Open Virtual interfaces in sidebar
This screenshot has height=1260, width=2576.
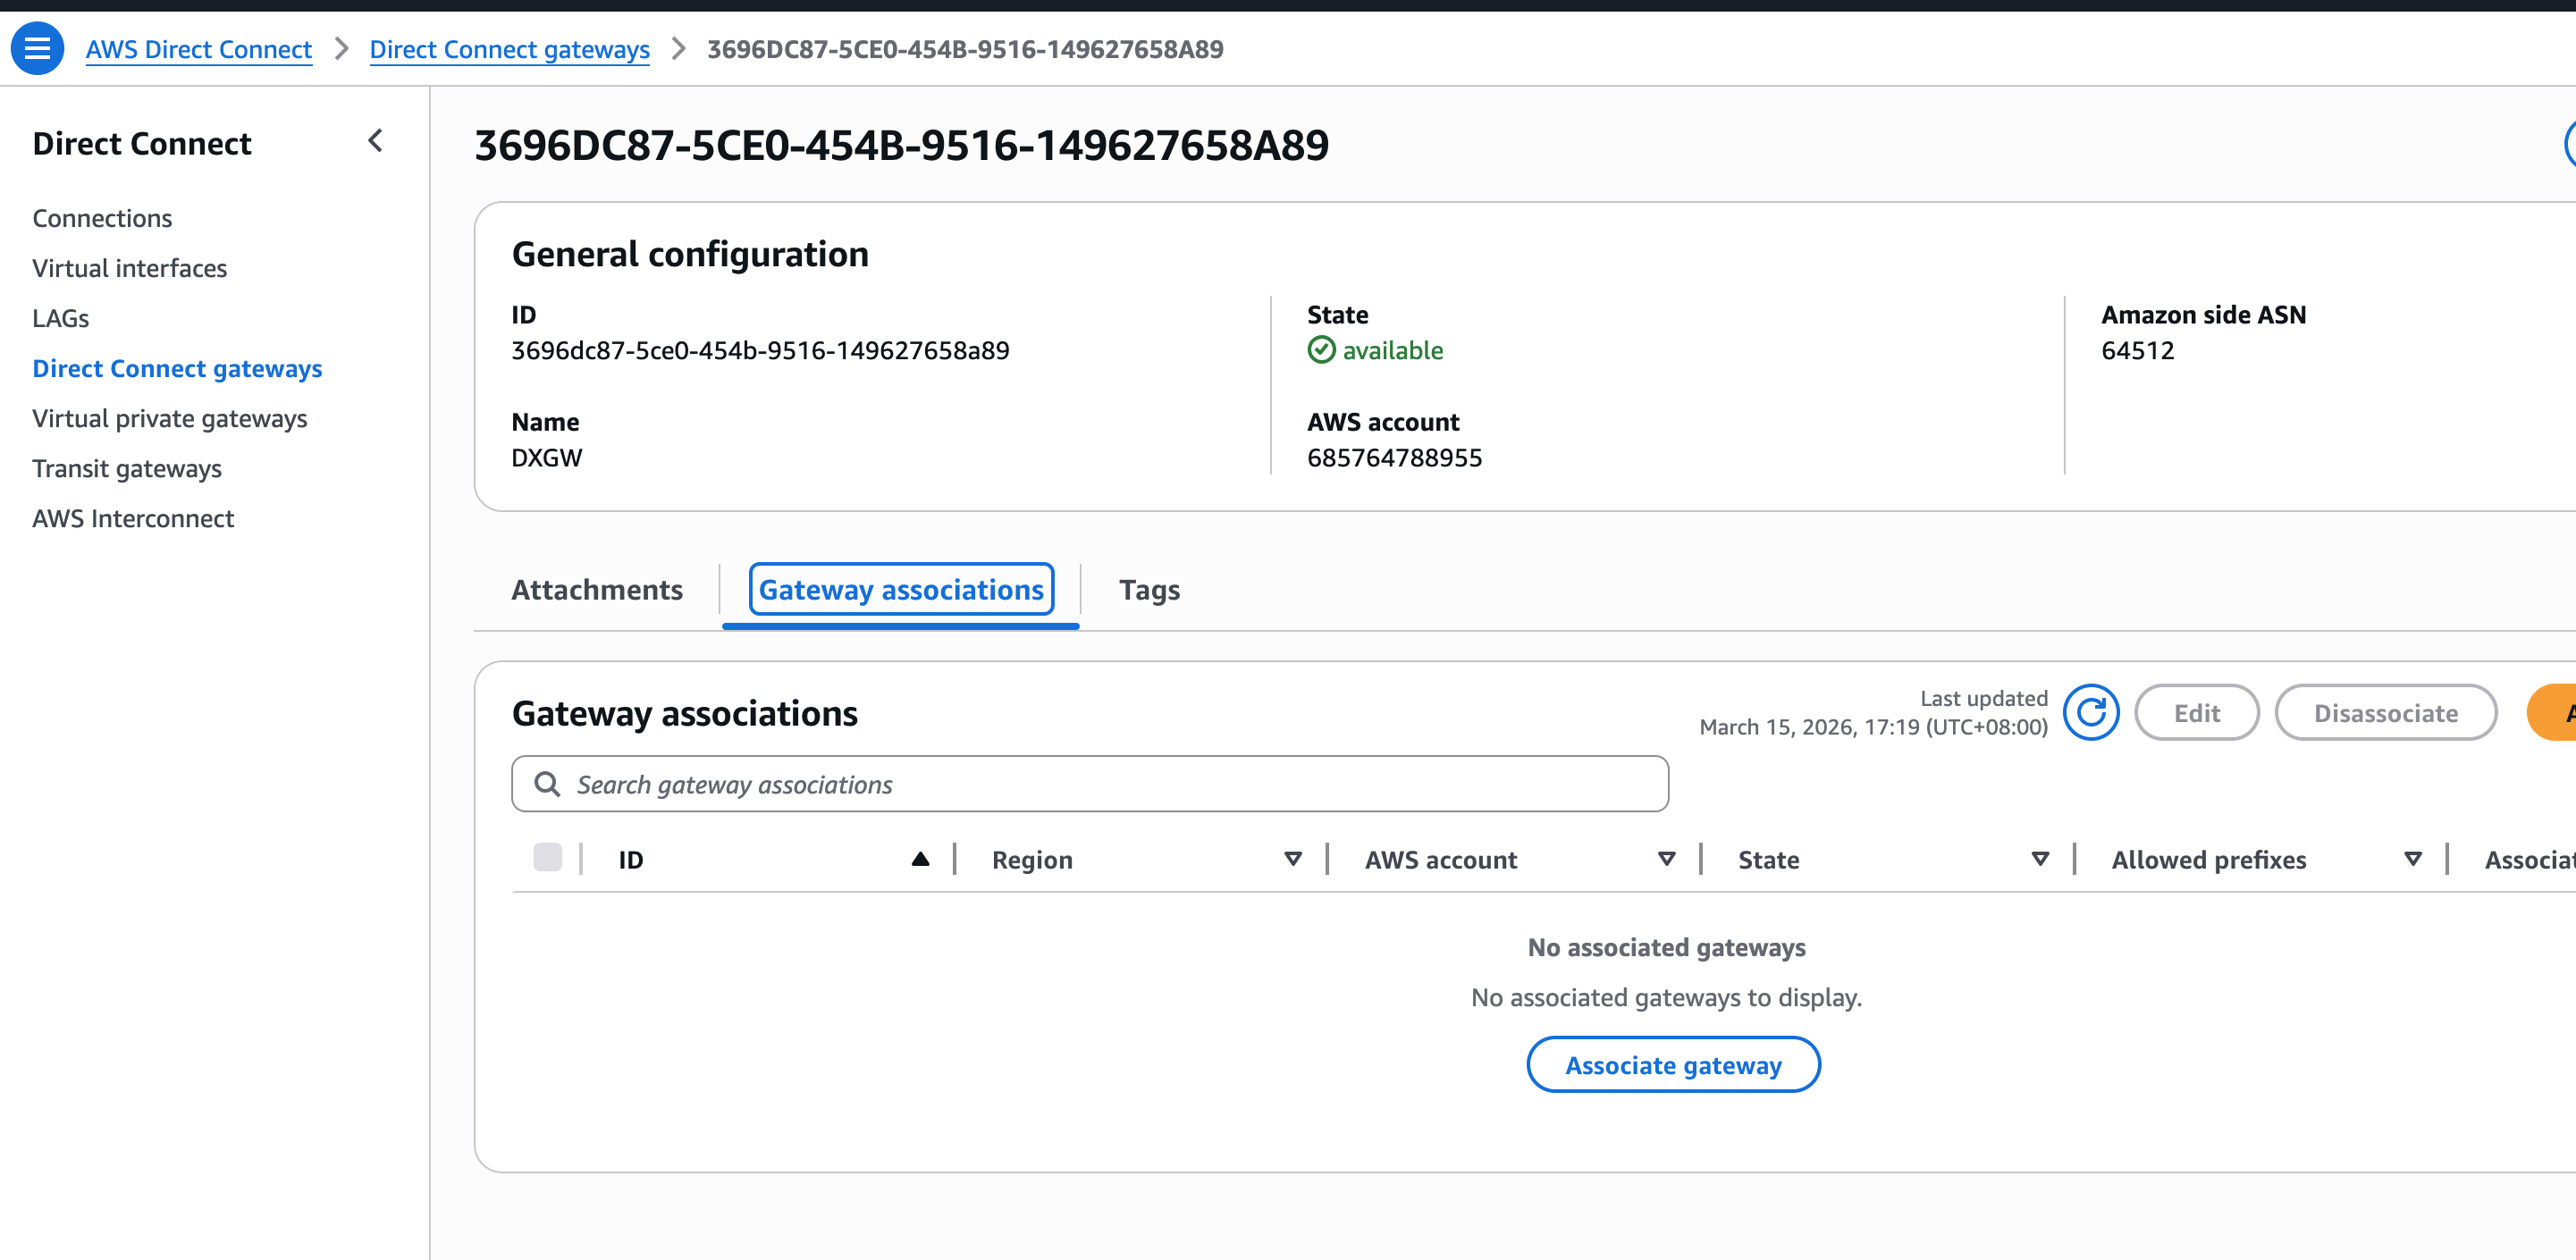(129, 268)
